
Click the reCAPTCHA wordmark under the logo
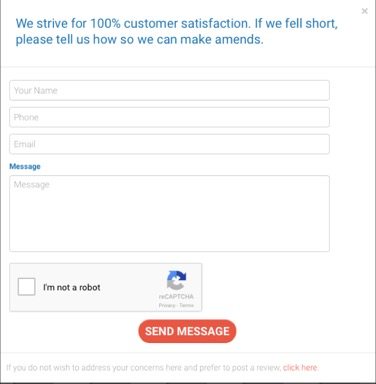tap(176, 296)
